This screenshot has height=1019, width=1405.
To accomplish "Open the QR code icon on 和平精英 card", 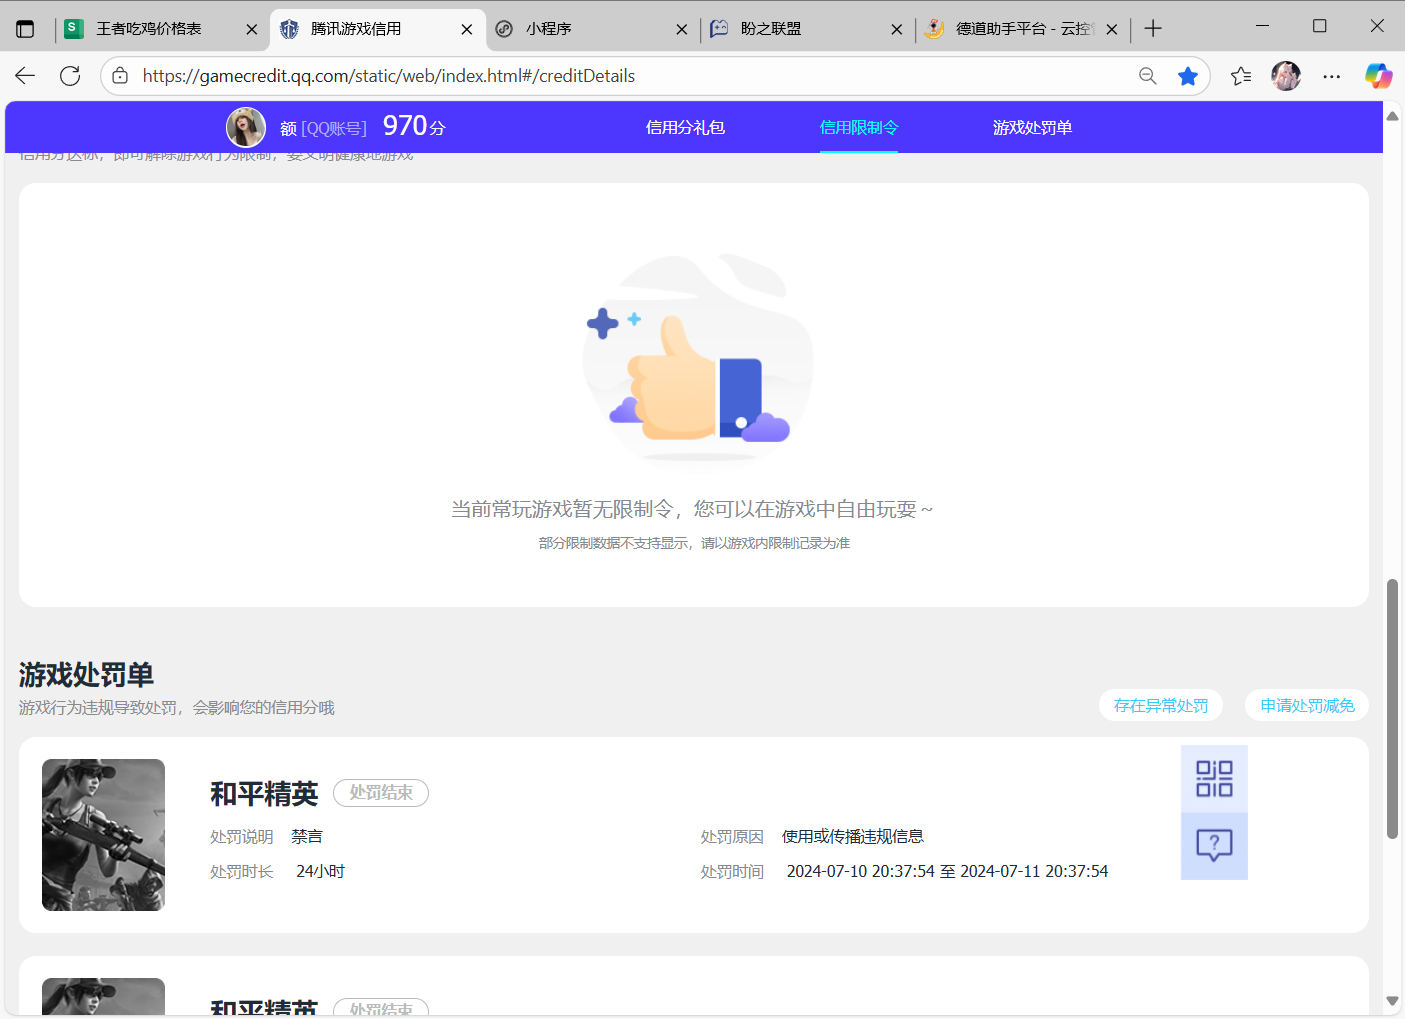I will tap(1214, 778).
